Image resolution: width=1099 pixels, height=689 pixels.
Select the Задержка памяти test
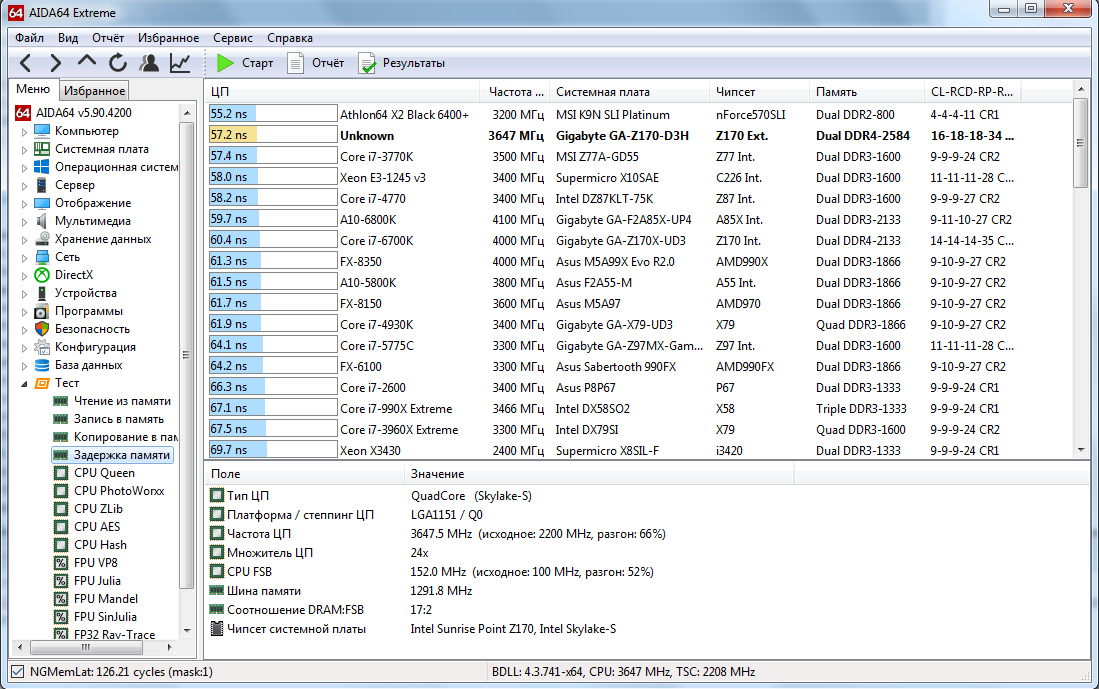click(x=122, y=455)
